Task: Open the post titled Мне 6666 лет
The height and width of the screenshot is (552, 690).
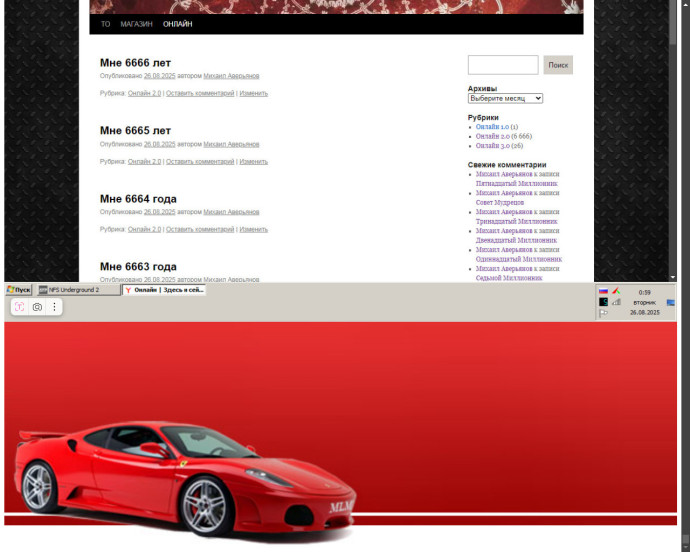Action: (x=135, y=63)
